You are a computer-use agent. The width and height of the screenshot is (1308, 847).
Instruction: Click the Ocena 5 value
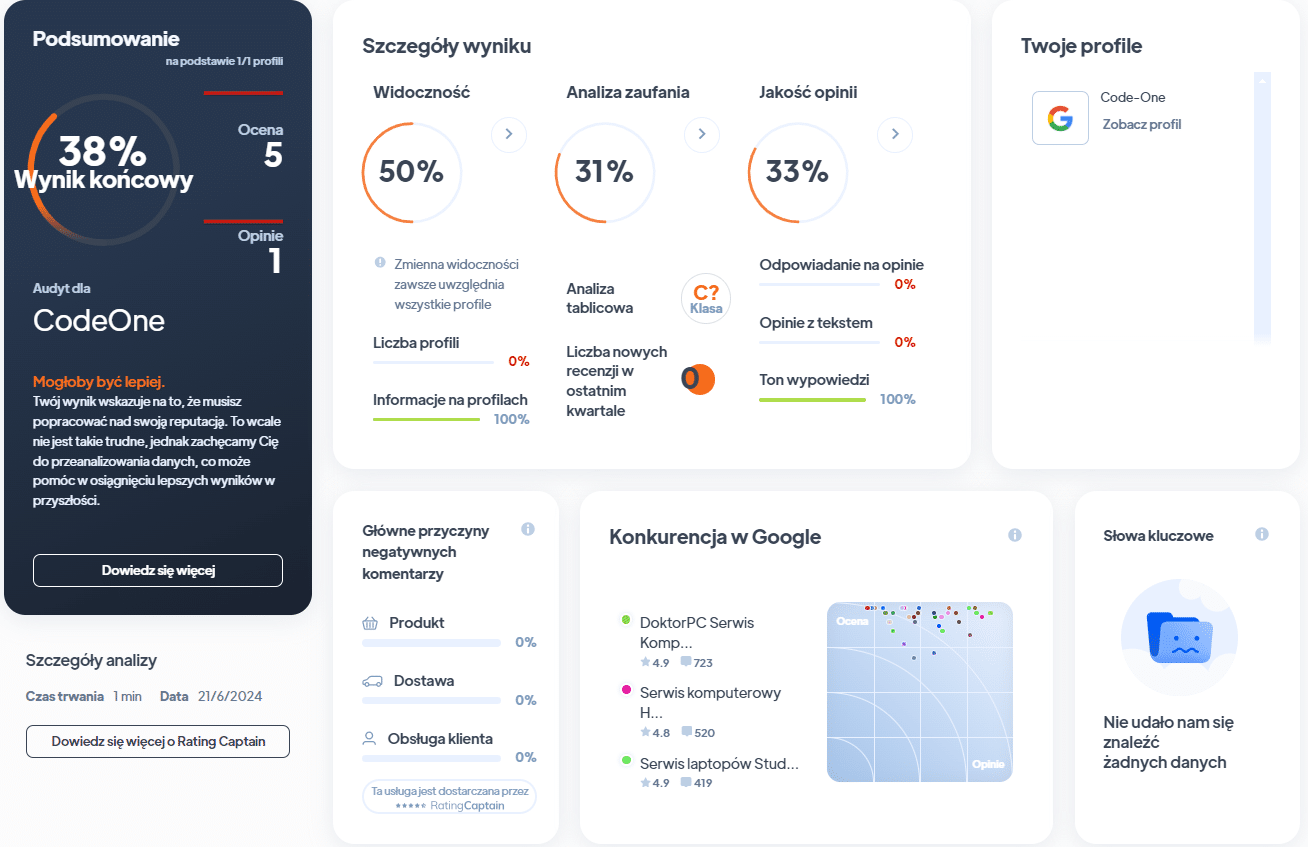(x=273, y=154)
